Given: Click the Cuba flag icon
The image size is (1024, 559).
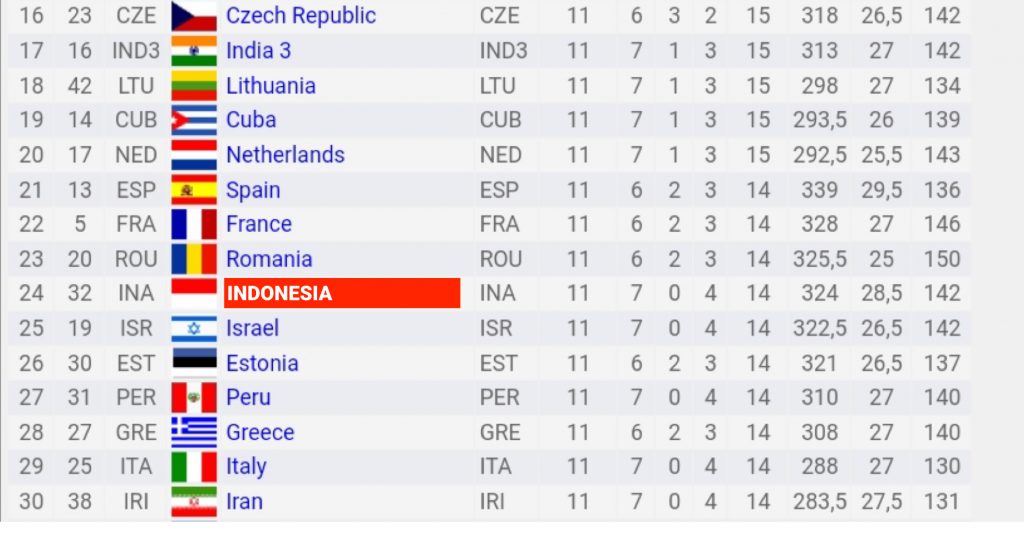Looking at the screenshot, I should pyautogui.click(x=194, y=120).
